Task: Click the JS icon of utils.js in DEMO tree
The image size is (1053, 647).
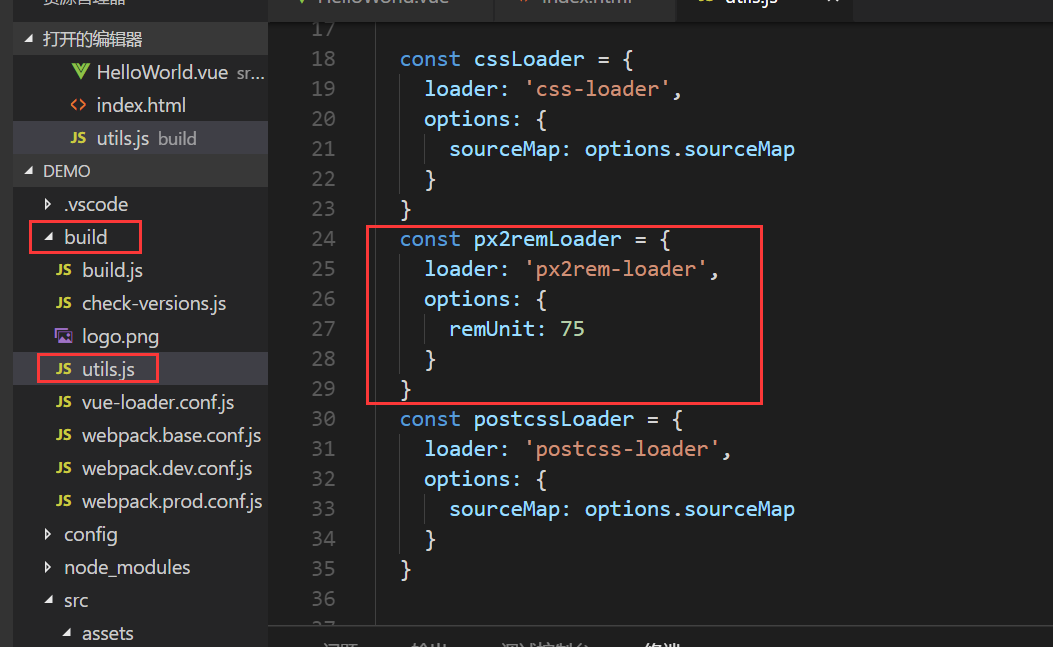Action: [x=64, y=368]
